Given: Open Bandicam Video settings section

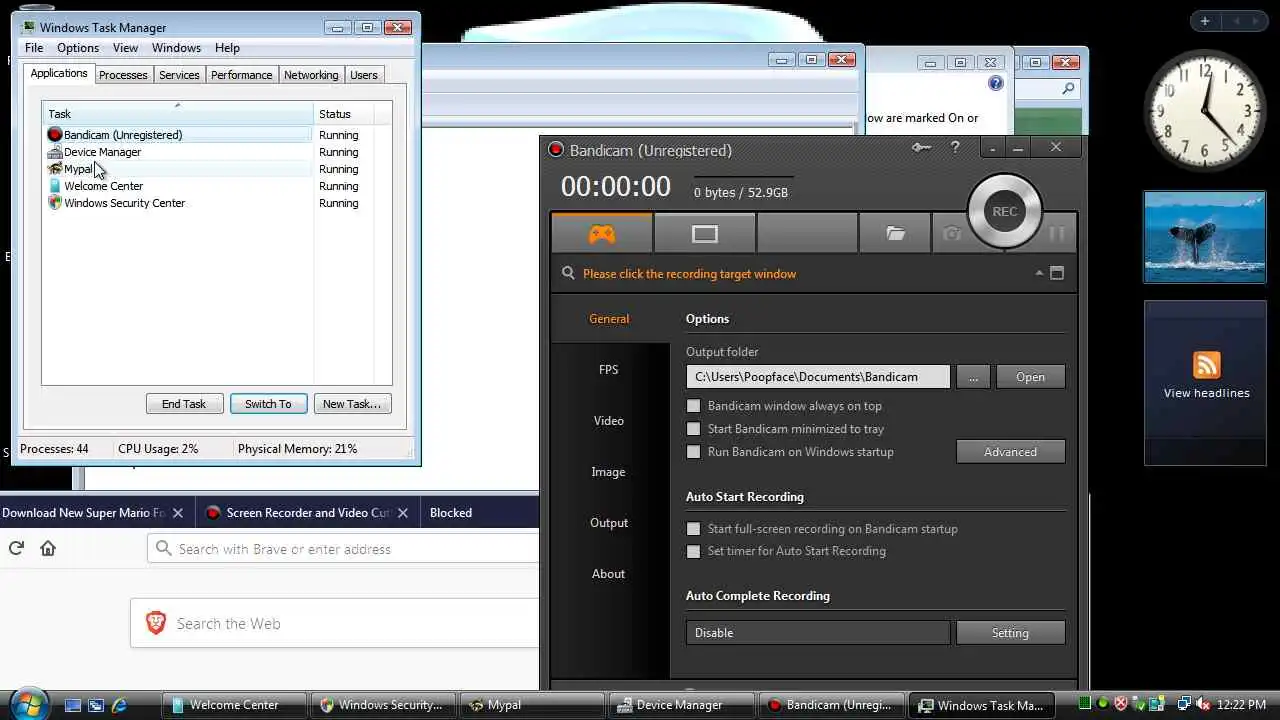Looking at the screenshot, I should coord(609,420).
